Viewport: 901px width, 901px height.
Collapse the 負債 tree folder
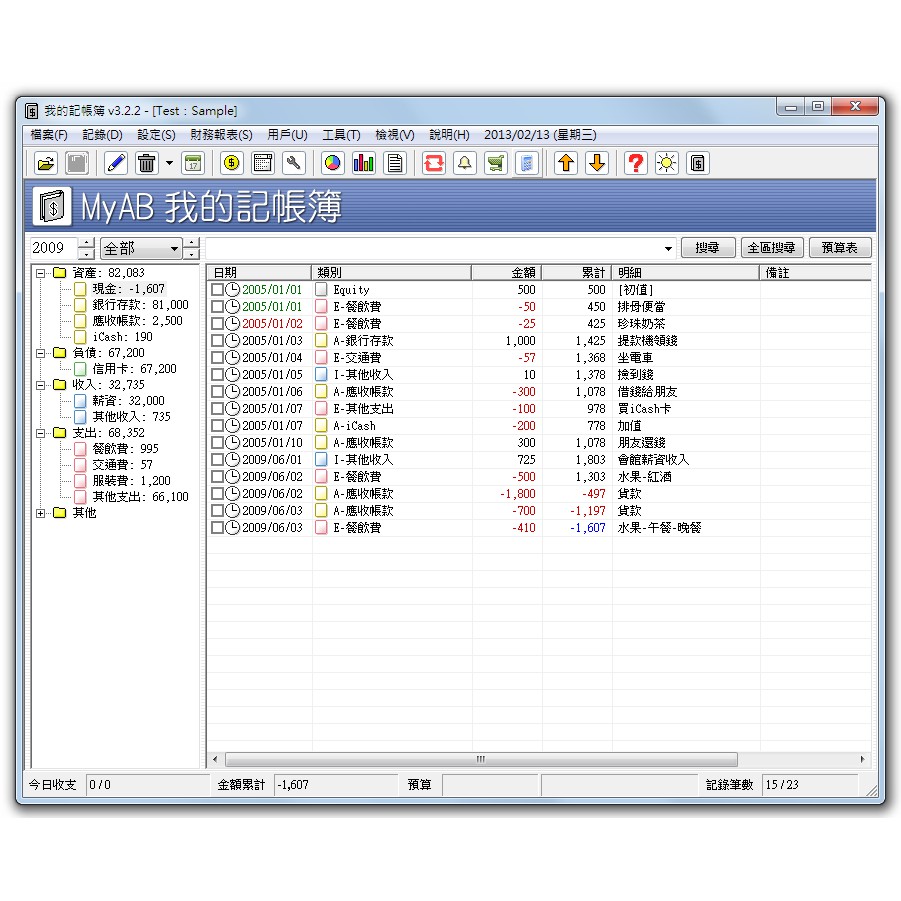click(41, 353)
